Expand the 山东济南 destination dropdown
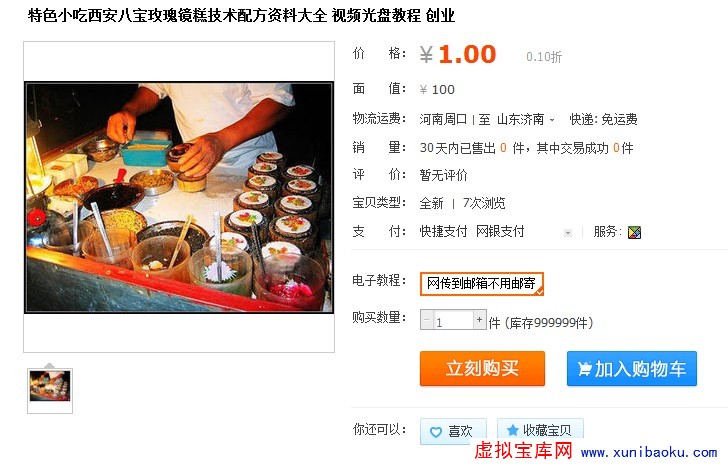 pyautogui.click(x=552, y=120)
